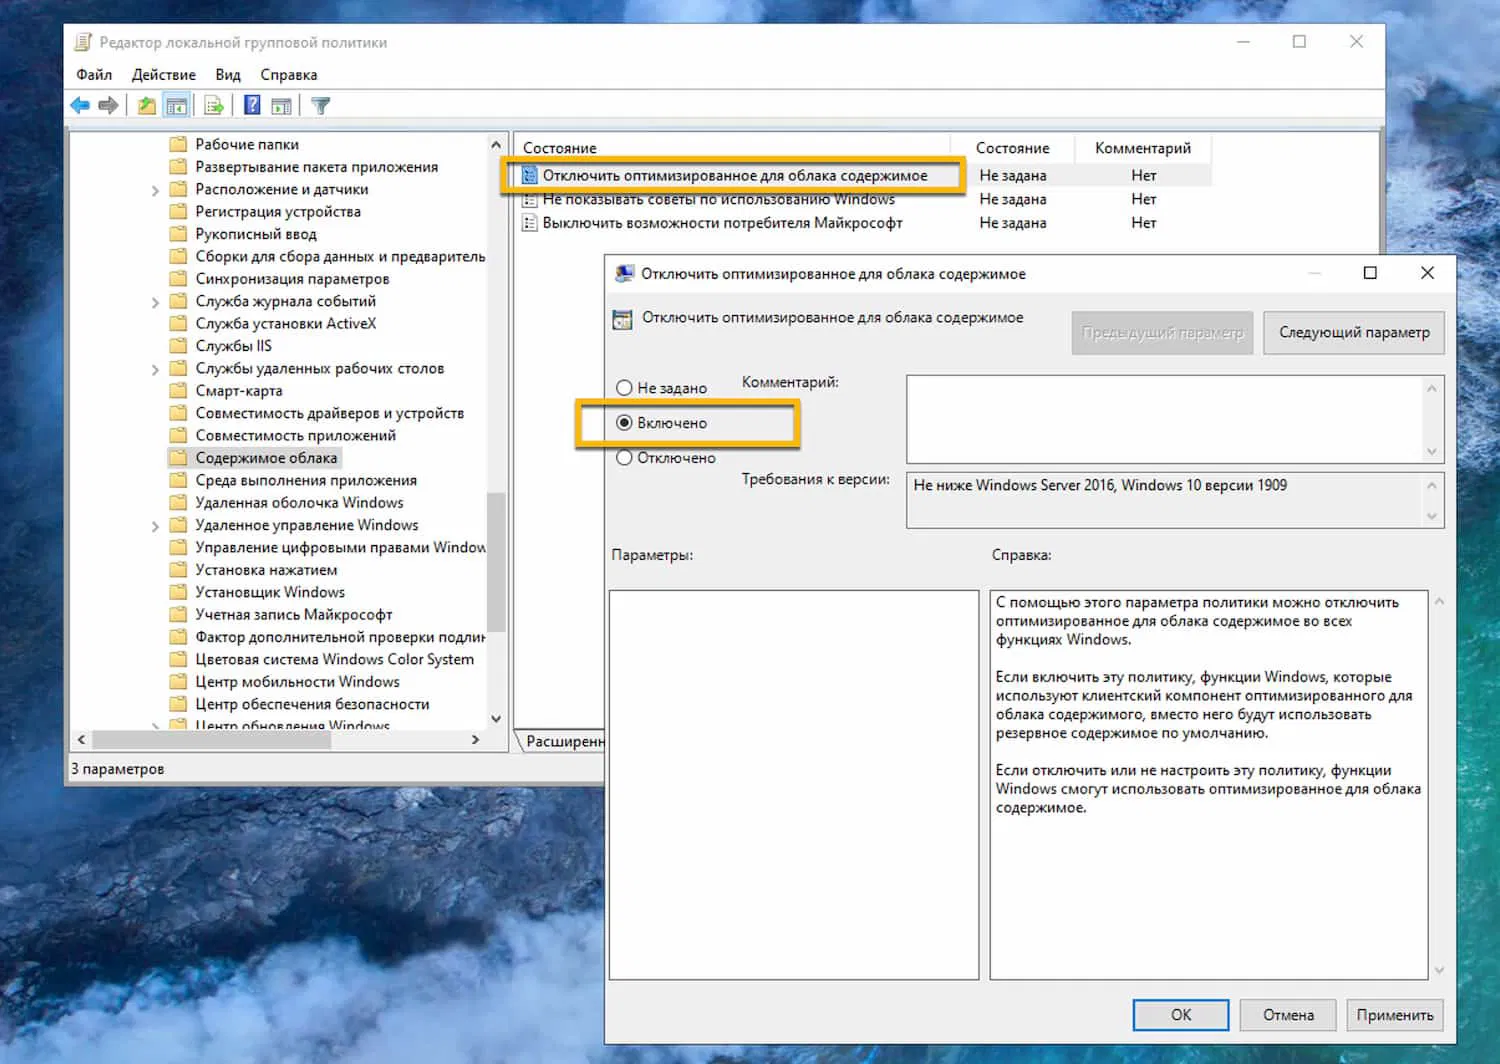This screenshot has width=1500, height=1064.
Task: Click the Forward arrow in toolbar
Action: (x=108, y=105)
